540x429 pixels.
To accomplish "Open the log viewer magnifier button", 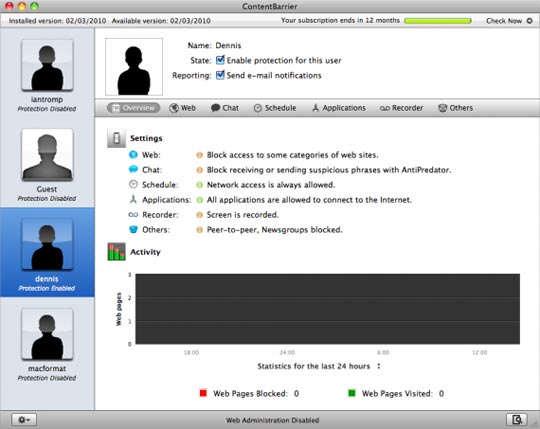I will pyautogui.click(x=517, y=420).
